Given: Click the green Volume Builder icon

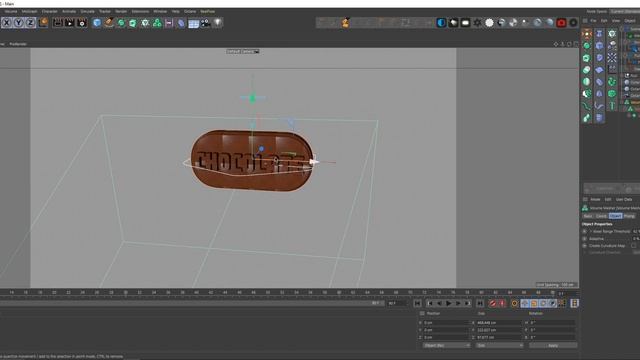Looking at the screenshot, I should 157,23.
